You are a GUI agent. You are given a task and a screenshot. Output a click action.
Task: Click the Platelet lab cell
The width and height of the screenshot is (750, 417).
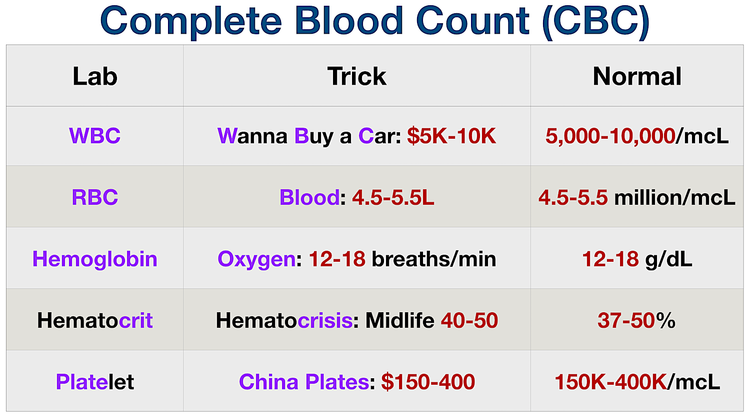pos(95,382)
